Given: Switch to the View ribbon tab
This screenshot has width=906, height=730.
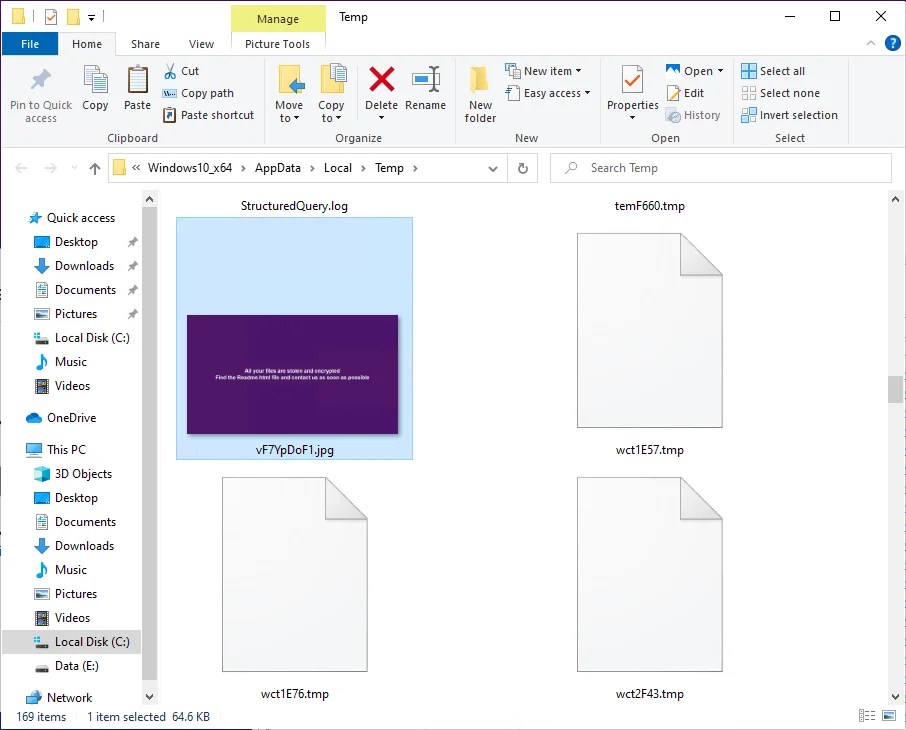Looking at the screenshot, I should 201,44.
